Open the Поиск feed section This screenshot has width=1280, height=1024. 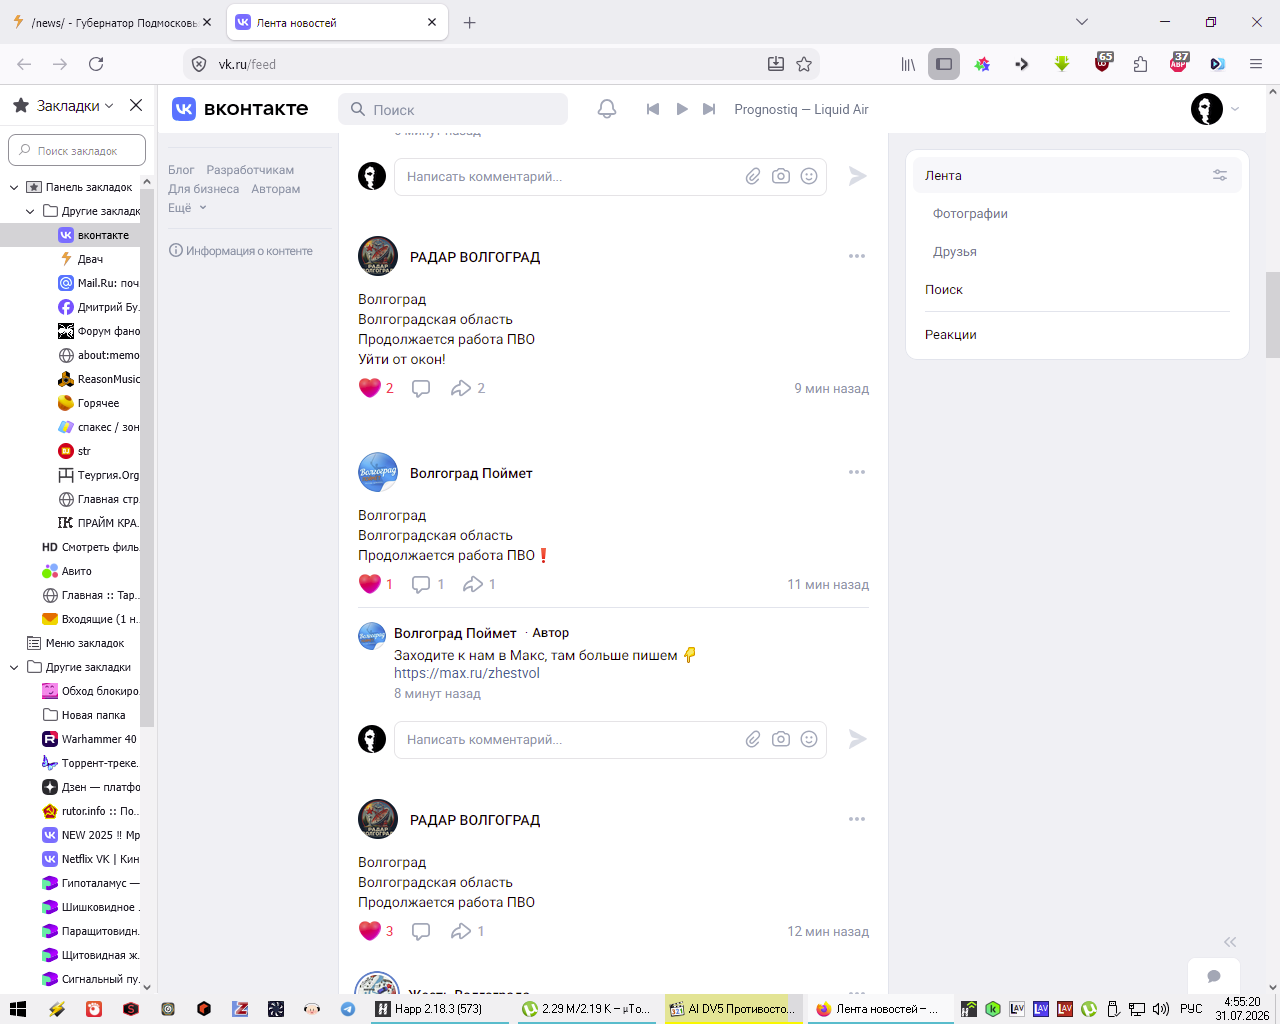(944, 290)
